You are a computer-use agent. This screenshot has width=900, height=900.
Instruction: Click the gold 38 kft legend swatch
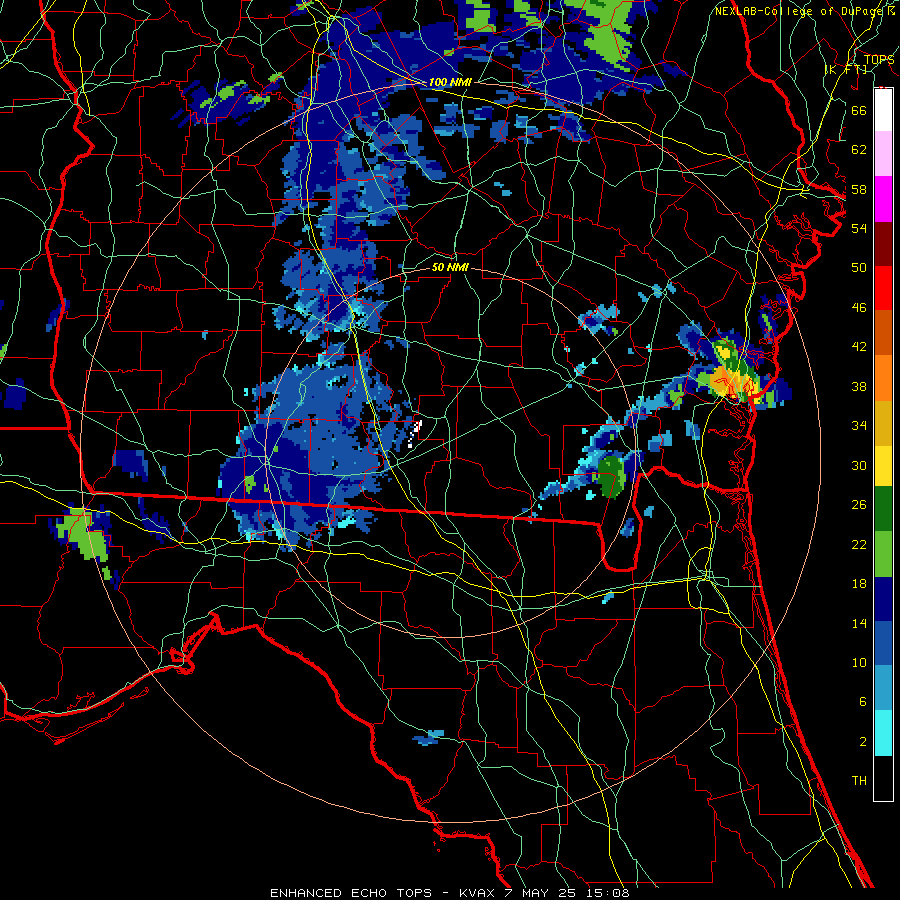click(x=883, y=422)
